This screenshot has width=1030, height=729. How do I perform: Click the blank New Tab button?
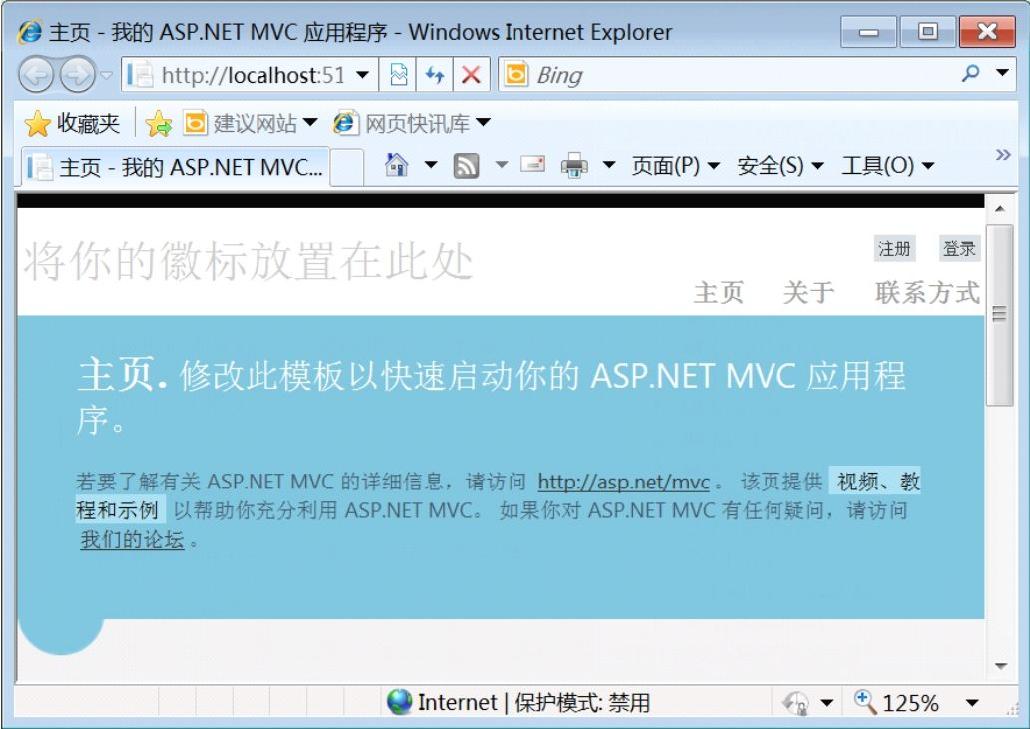346,167
